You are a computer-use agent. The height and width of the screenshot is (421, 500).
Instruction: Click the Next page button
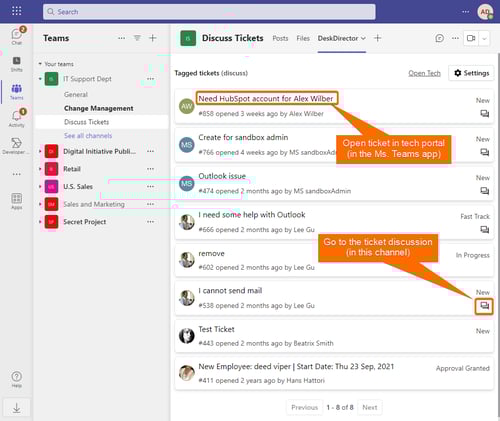(x=370, y=407)
